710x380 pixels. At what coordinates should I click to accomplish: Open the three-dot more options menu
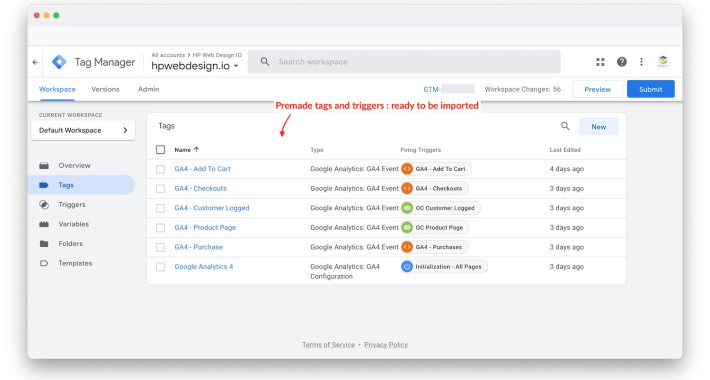(x=641, y=62)
